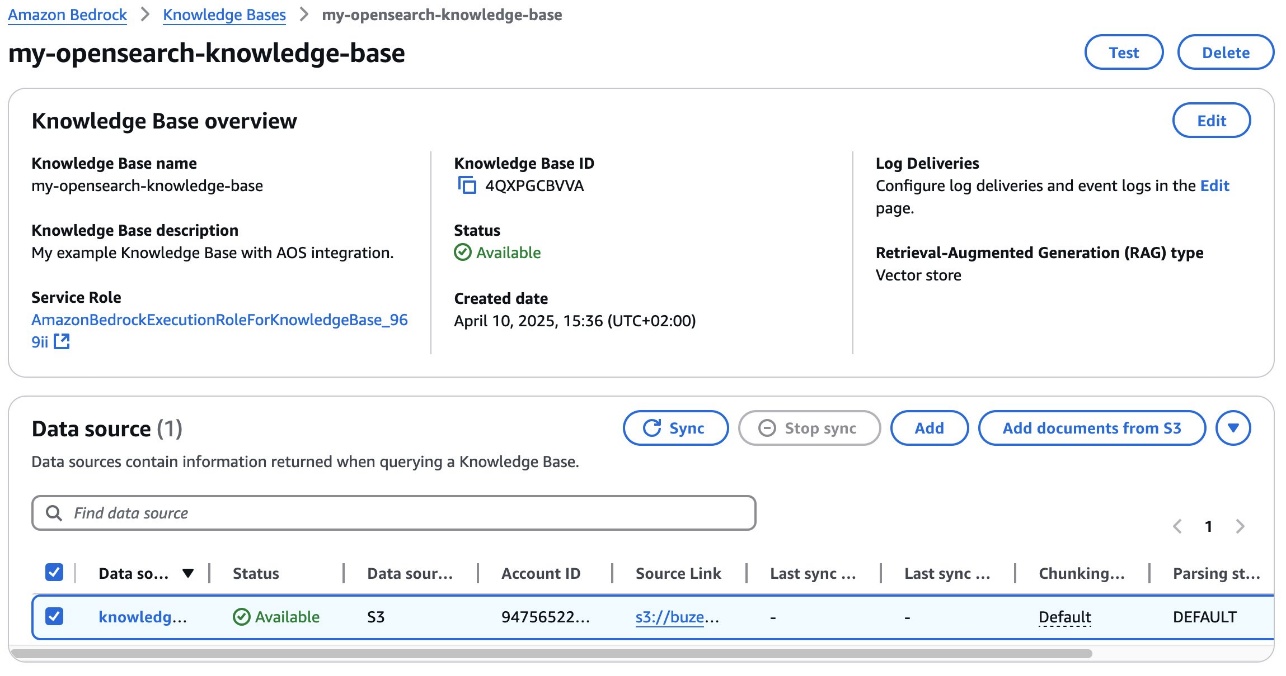Click the Status column header
This screenshot has height=676, width=1286.
(256, 574)
